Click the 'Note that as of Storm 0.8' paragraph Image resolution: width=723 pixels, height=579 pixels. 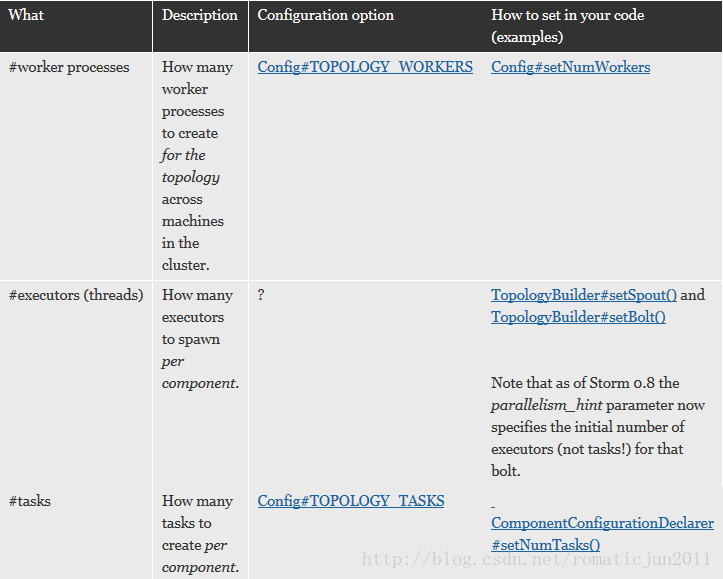(x=598, y=427)
